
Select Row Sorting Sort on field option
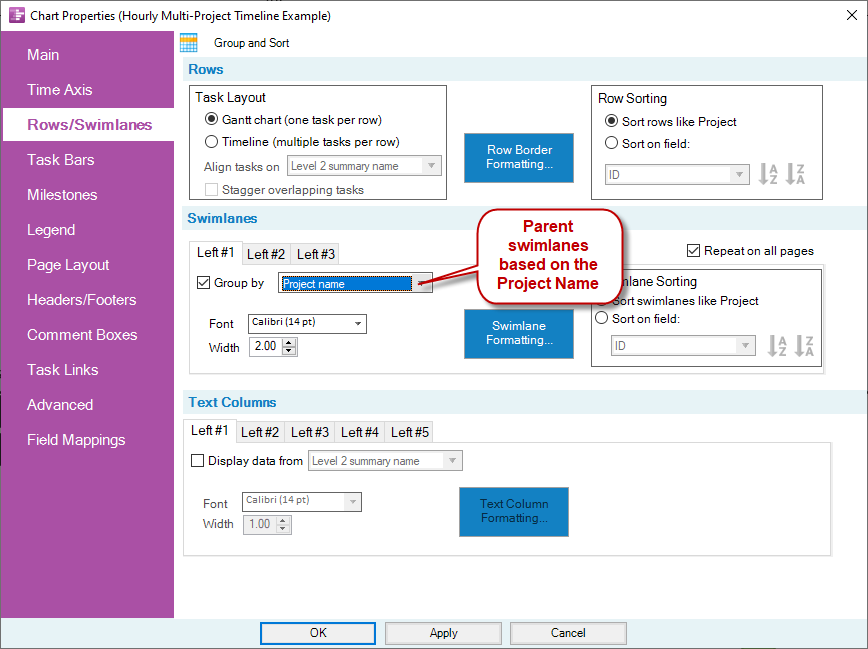pos(611,143)
